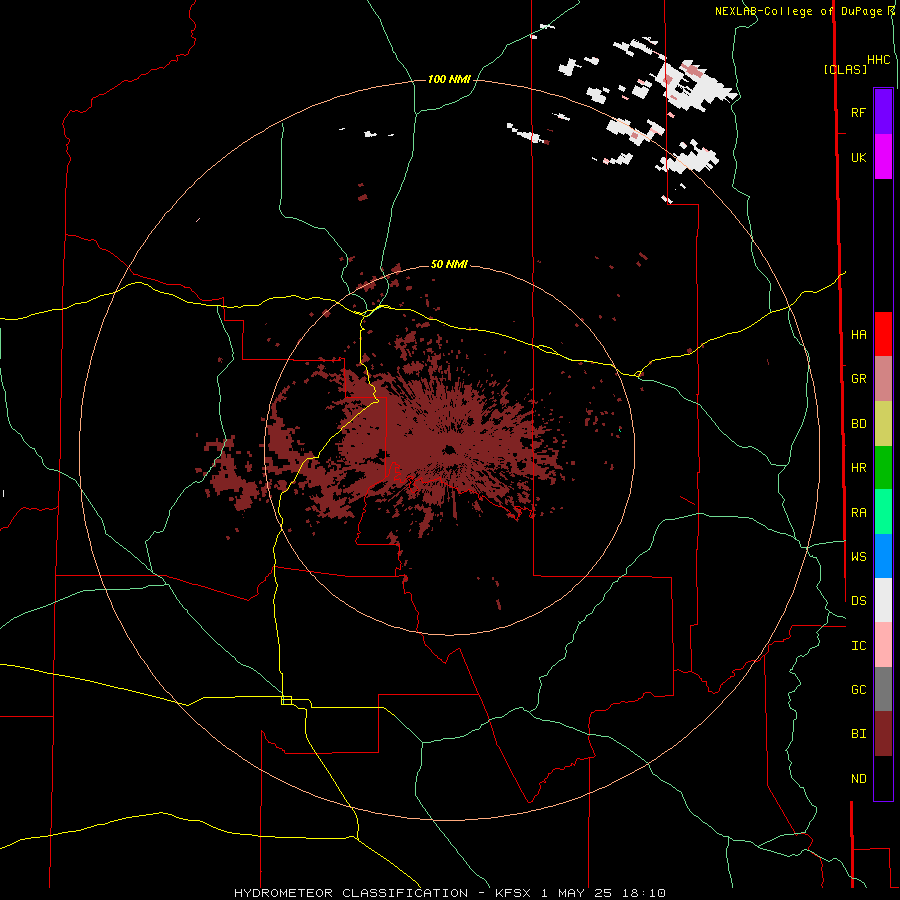Click the IC legend label
This screenshot has height=900, width=900.
point(858,646)
